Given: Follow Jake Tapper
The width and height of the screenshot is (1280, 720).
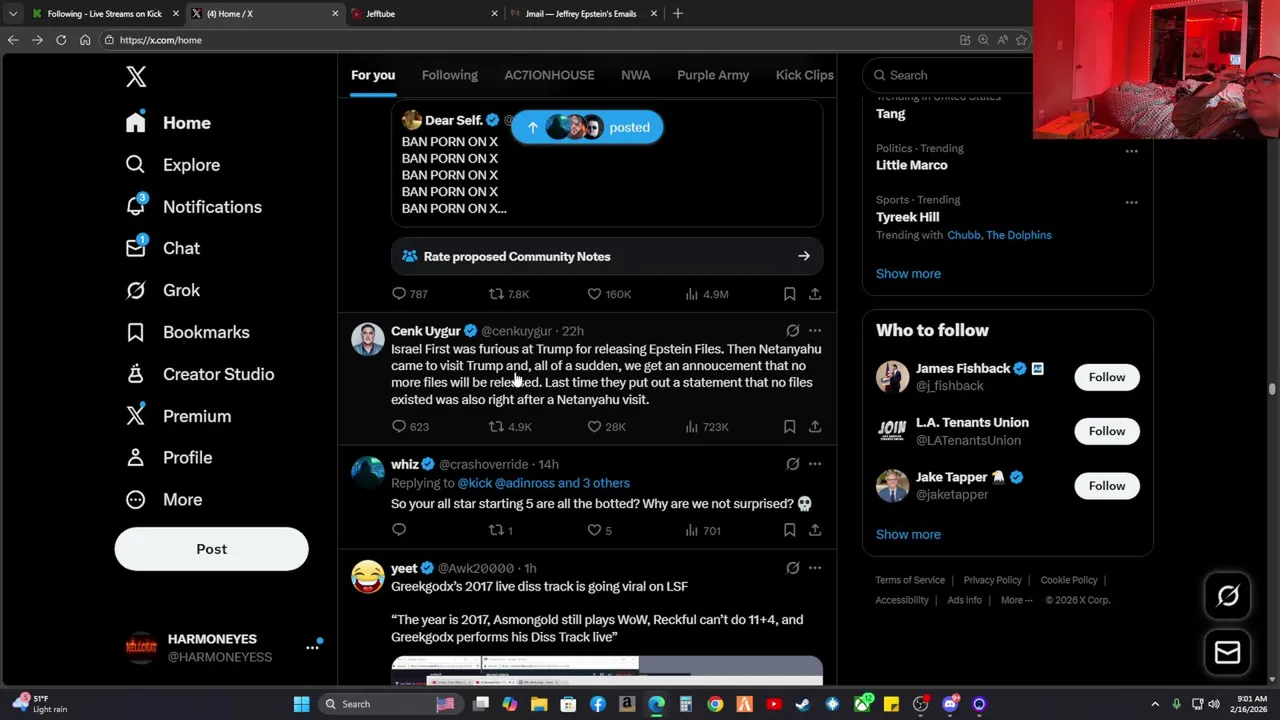Looking at the screenshot, I should (1107, 486).
